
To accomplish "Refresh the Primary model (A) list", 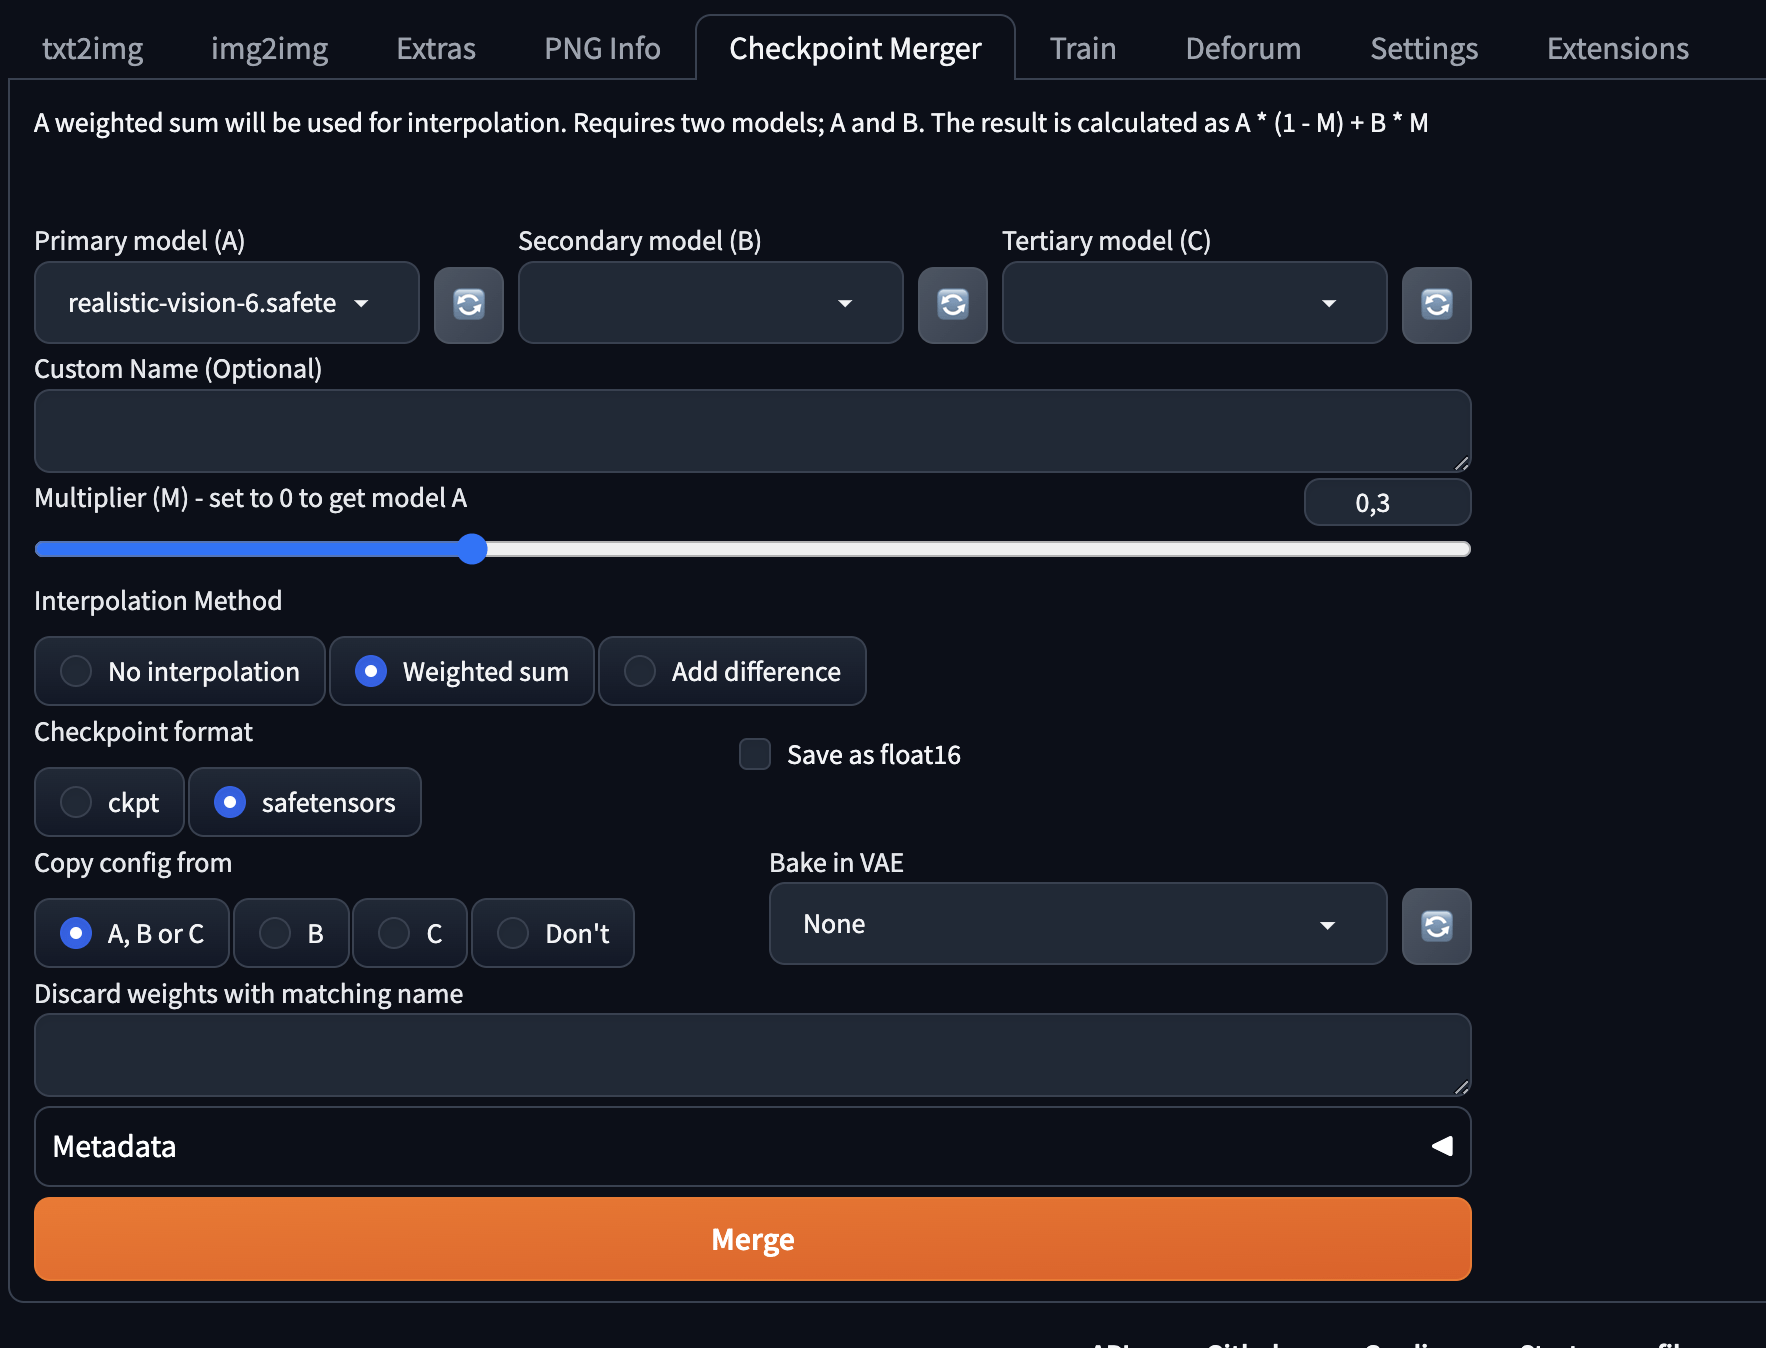I will coord(468,304).
